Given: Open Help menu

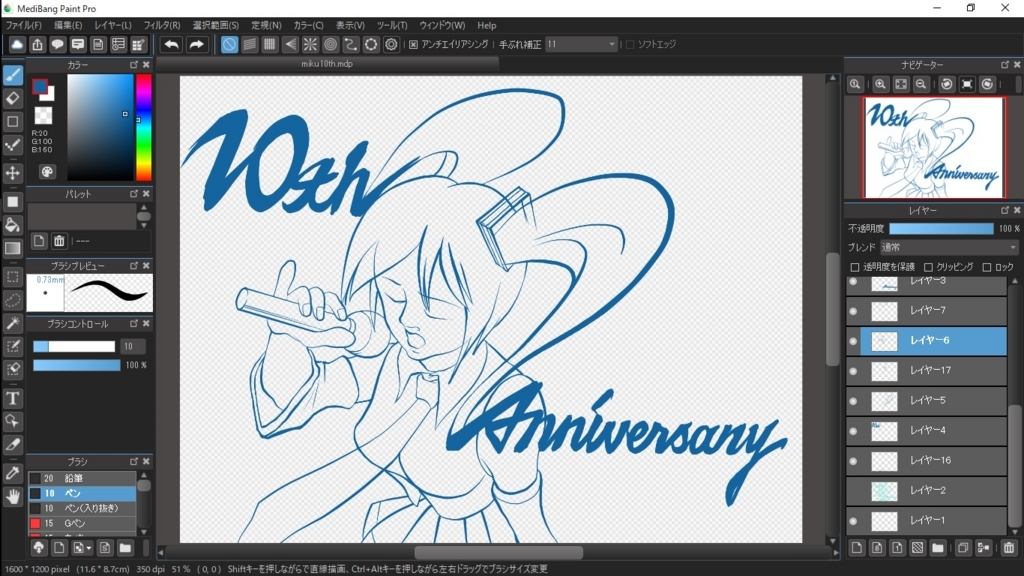Looking at the screenshot, I should (487, 25).
